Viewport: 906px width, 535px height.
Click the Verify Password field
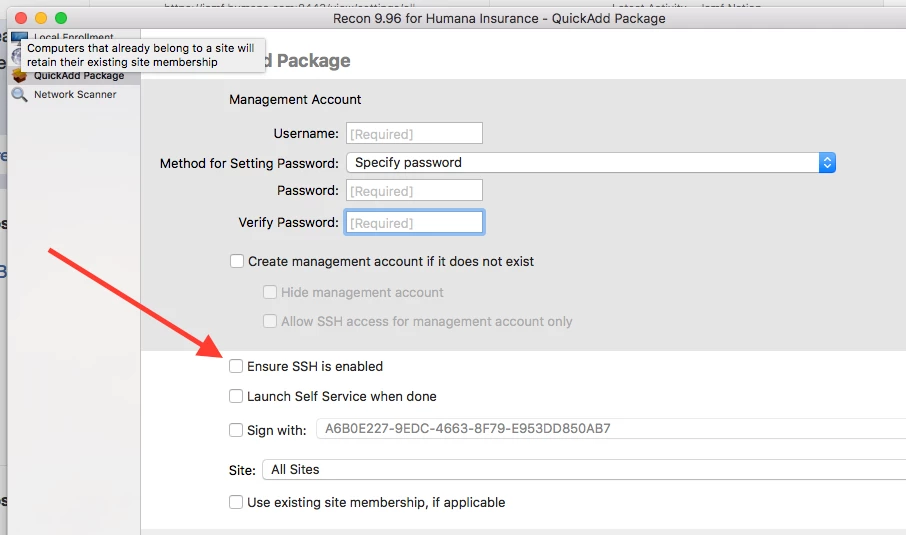(414, 222)
